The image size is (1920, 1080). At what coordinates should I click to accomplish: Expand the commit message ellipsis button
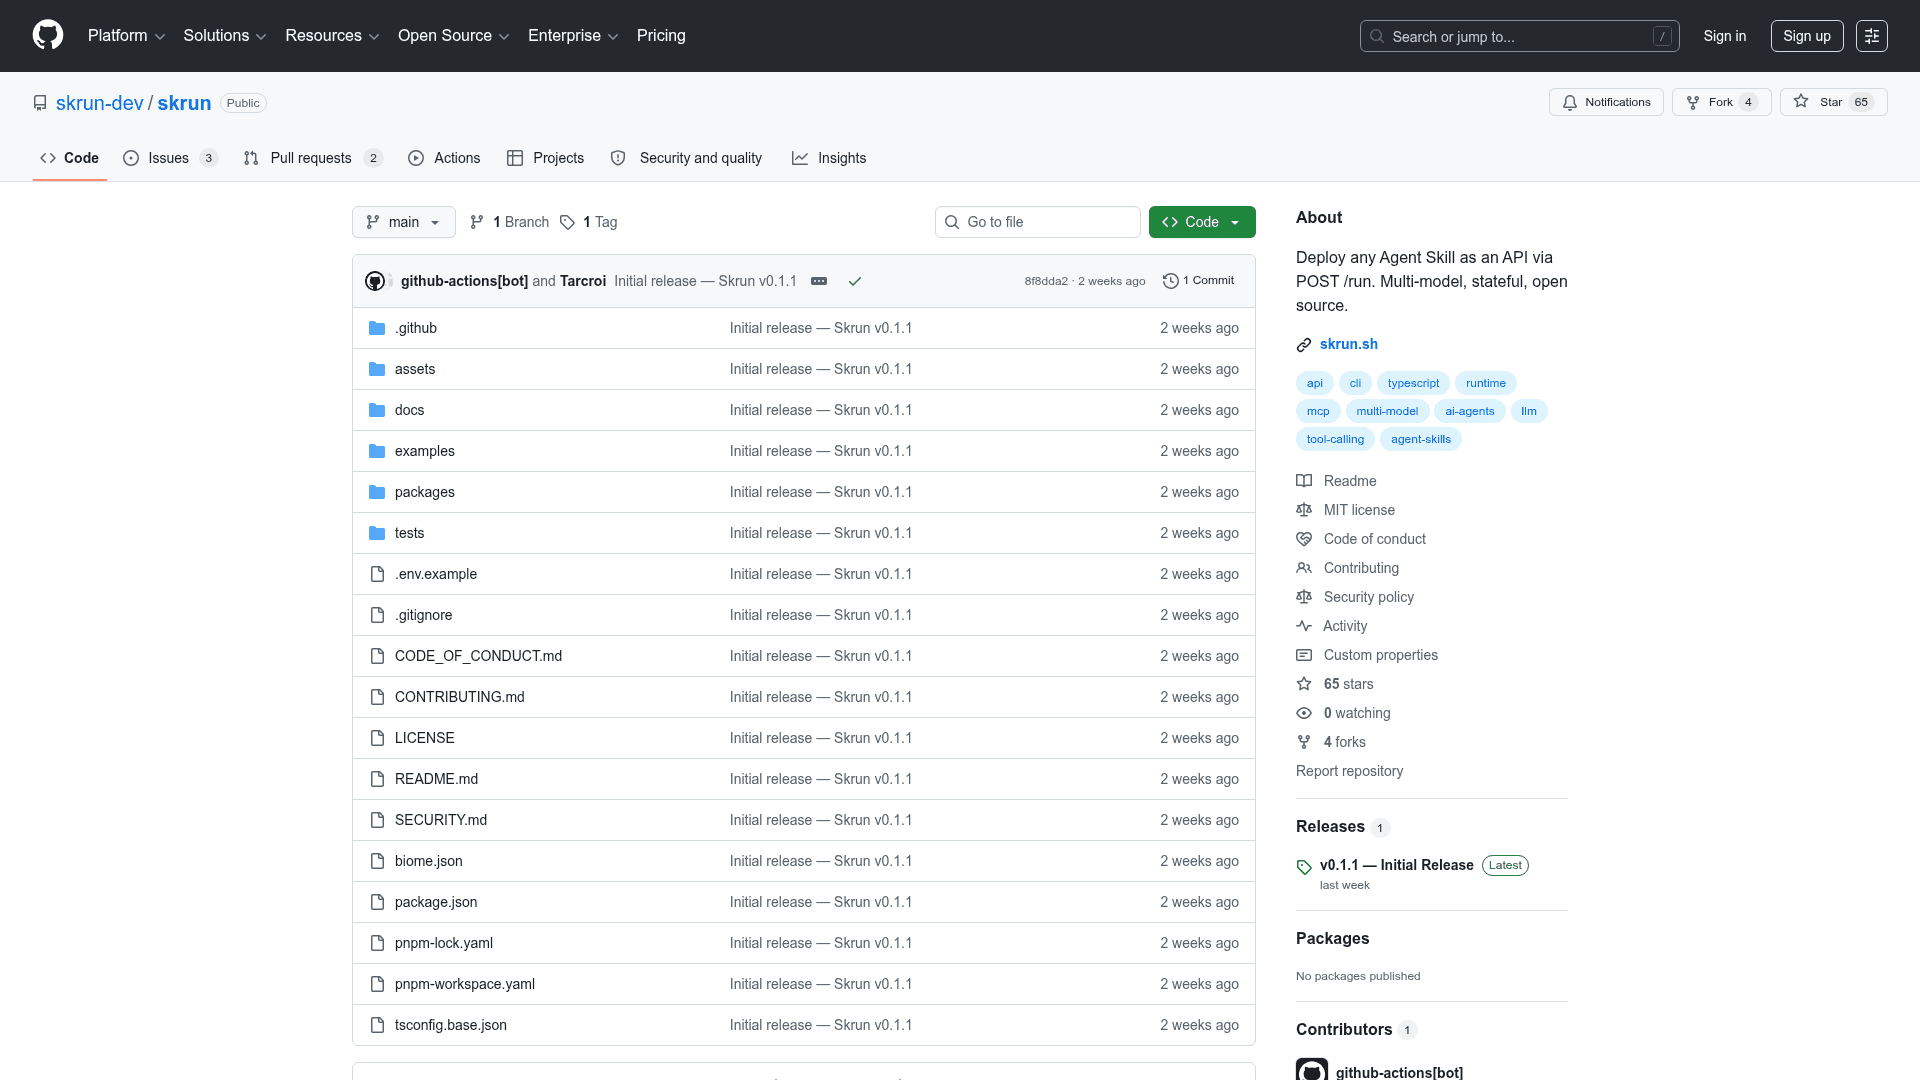pos(819,281)
